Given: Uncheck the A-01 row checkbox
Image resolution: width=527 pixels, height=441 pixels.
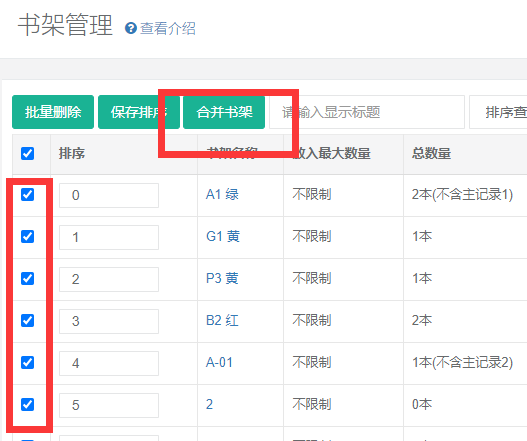Looking at the screenshot, I should pos(28,363).
